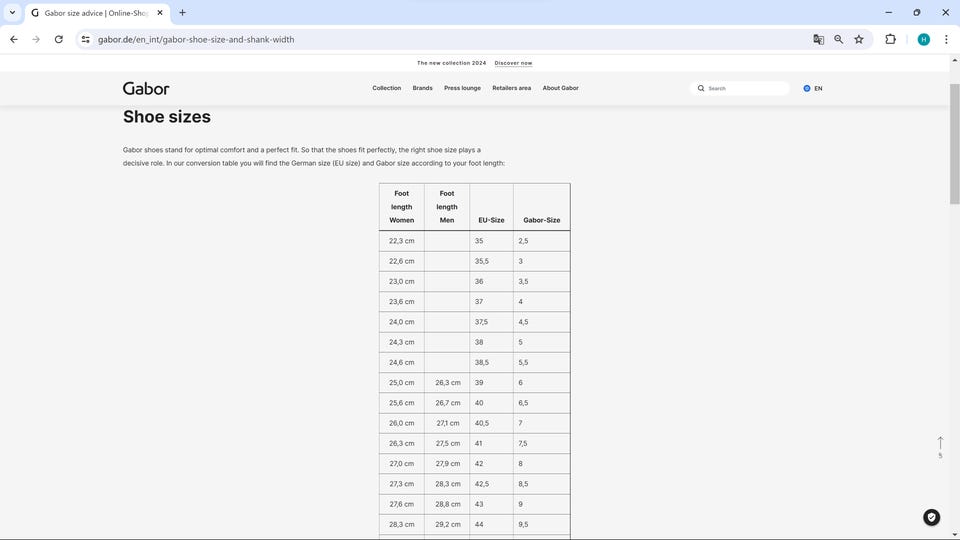Select the 23,0 cm foot length cell
Image resolution: width=960 pixels, height=540 pixels.
(402, 281)
